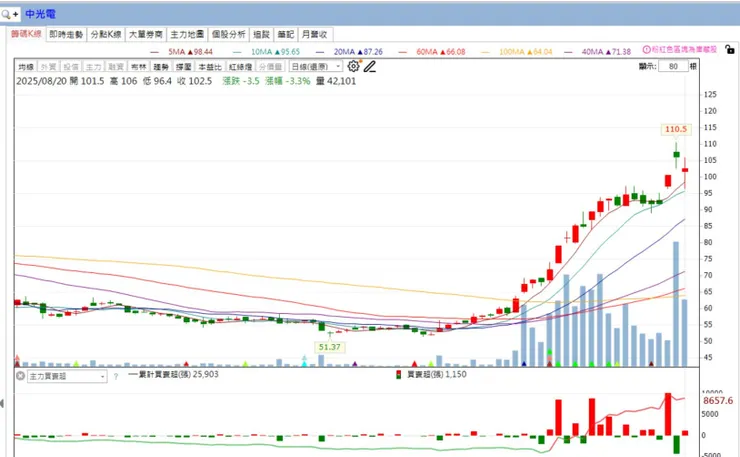Switch to 月營收 tab
The image size is (740, 457).
(315, 34)
